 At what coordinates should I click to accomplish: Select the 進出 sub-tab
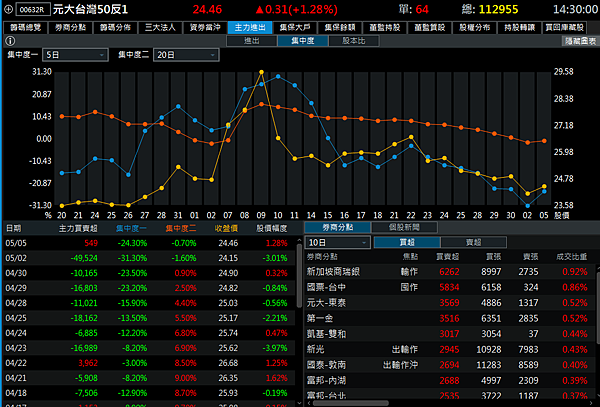[x=253, y=41]
